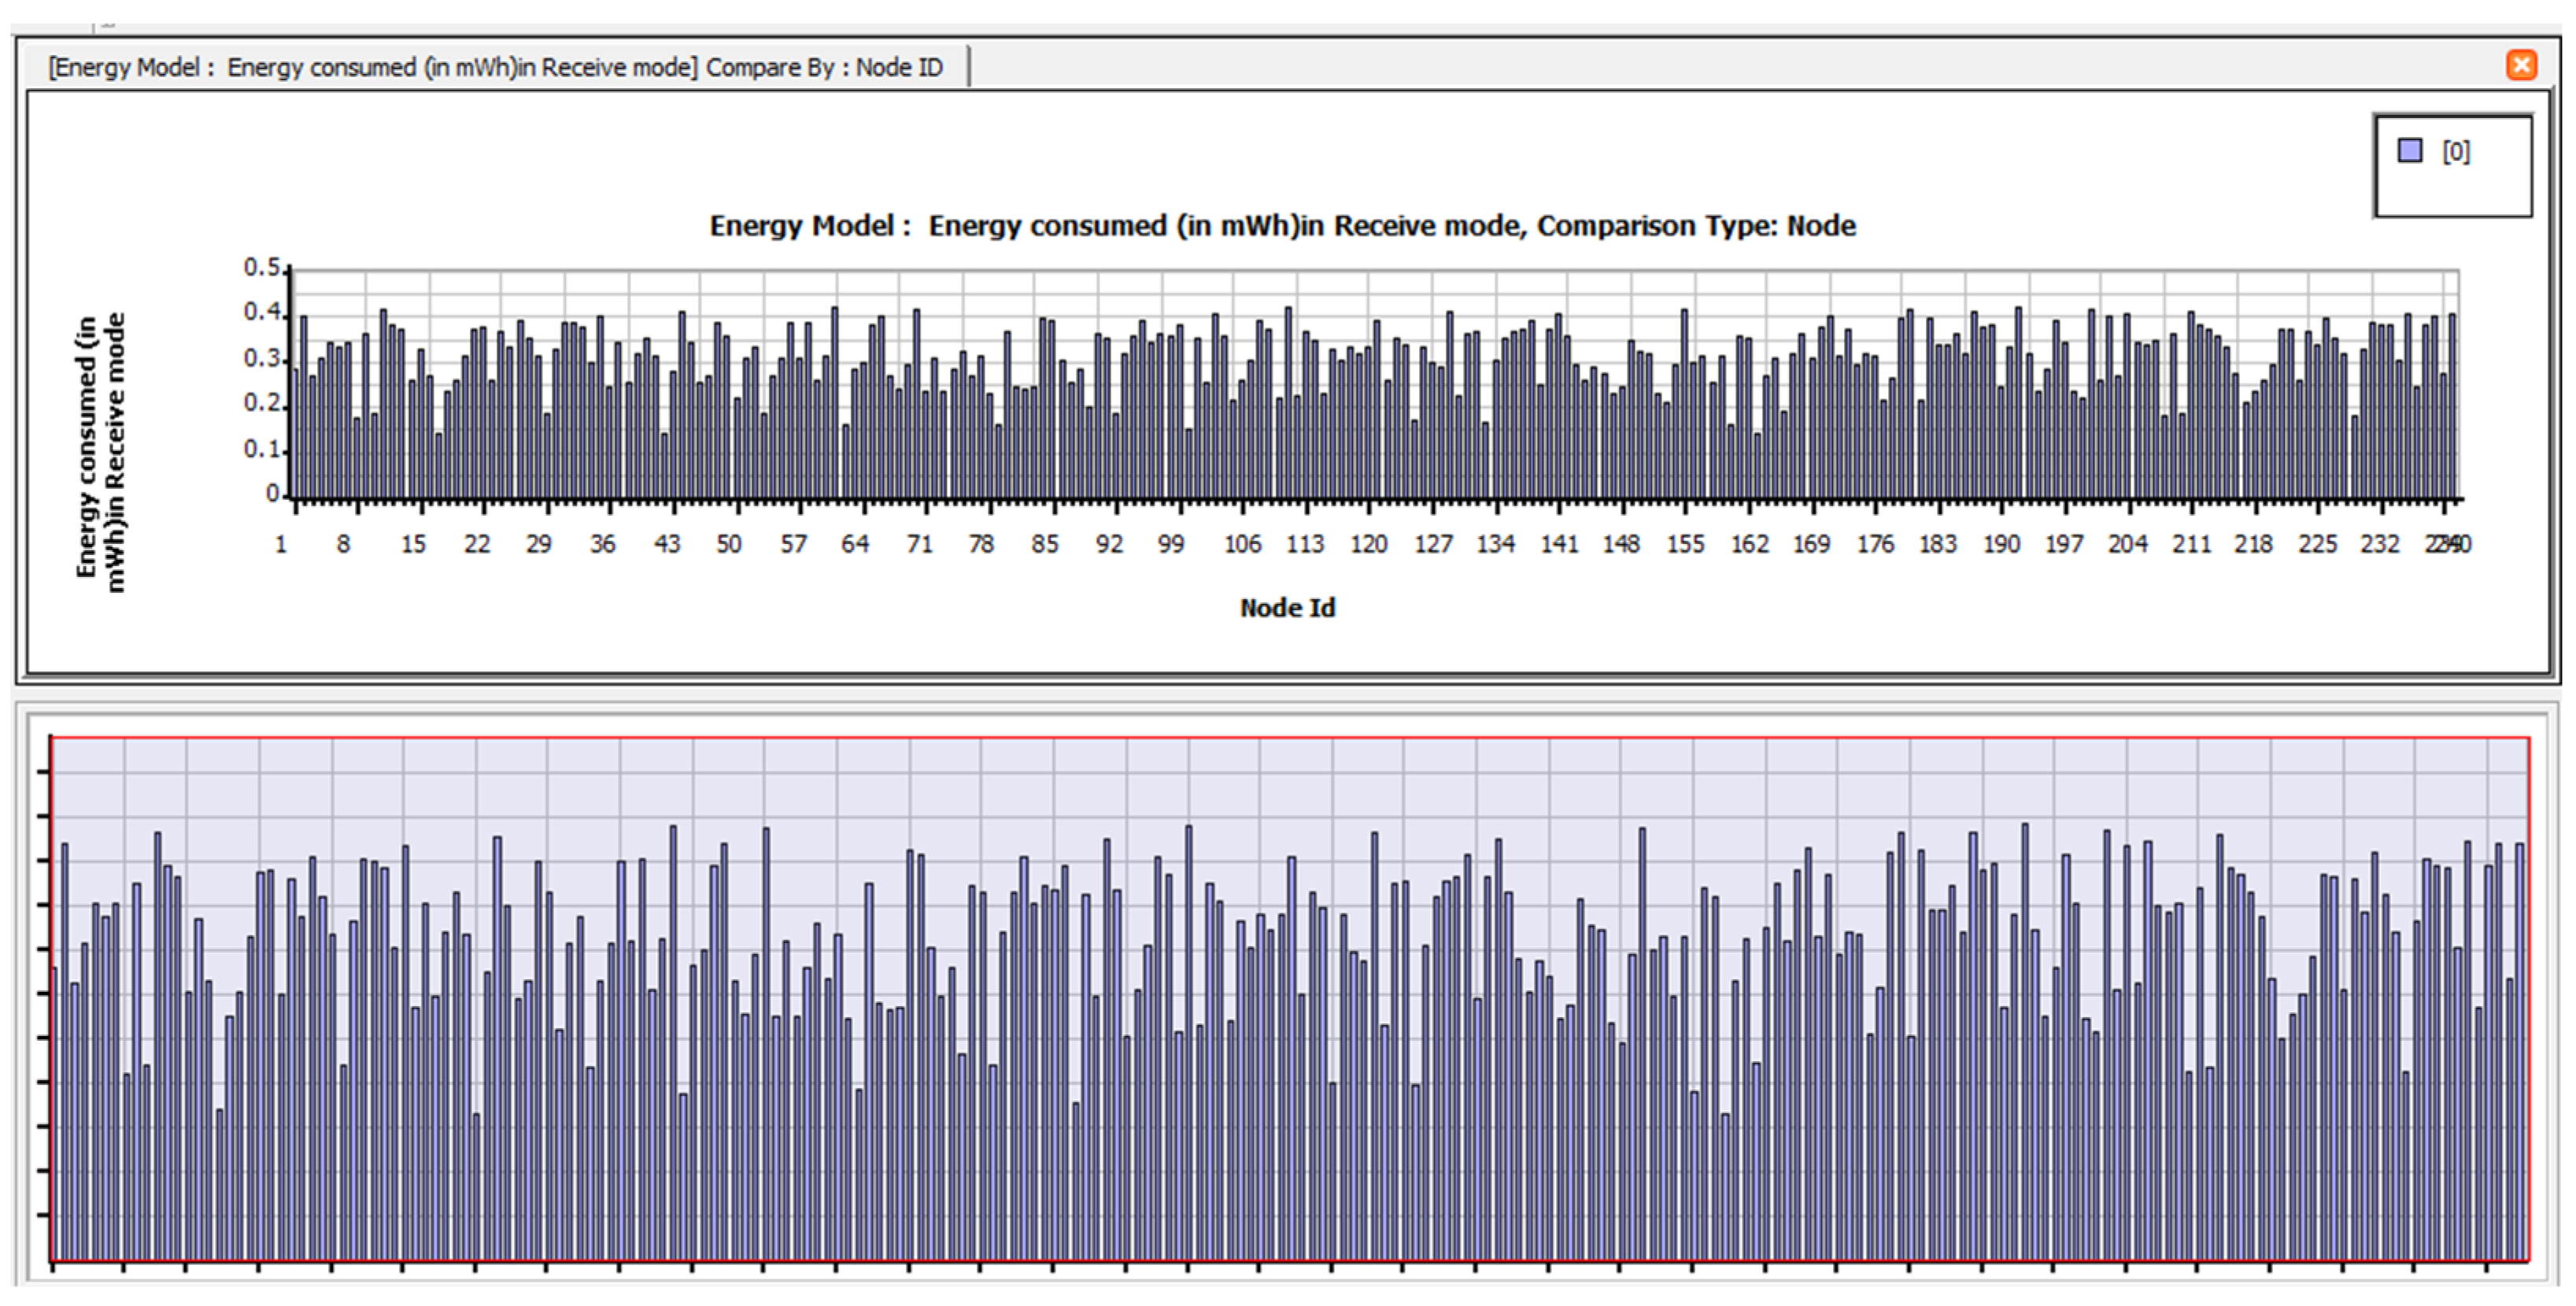Viewport: 2576px width, 1306px height.
Task: Click the blue legend swatch for series [0]
Action: [x=2410, y=151]
